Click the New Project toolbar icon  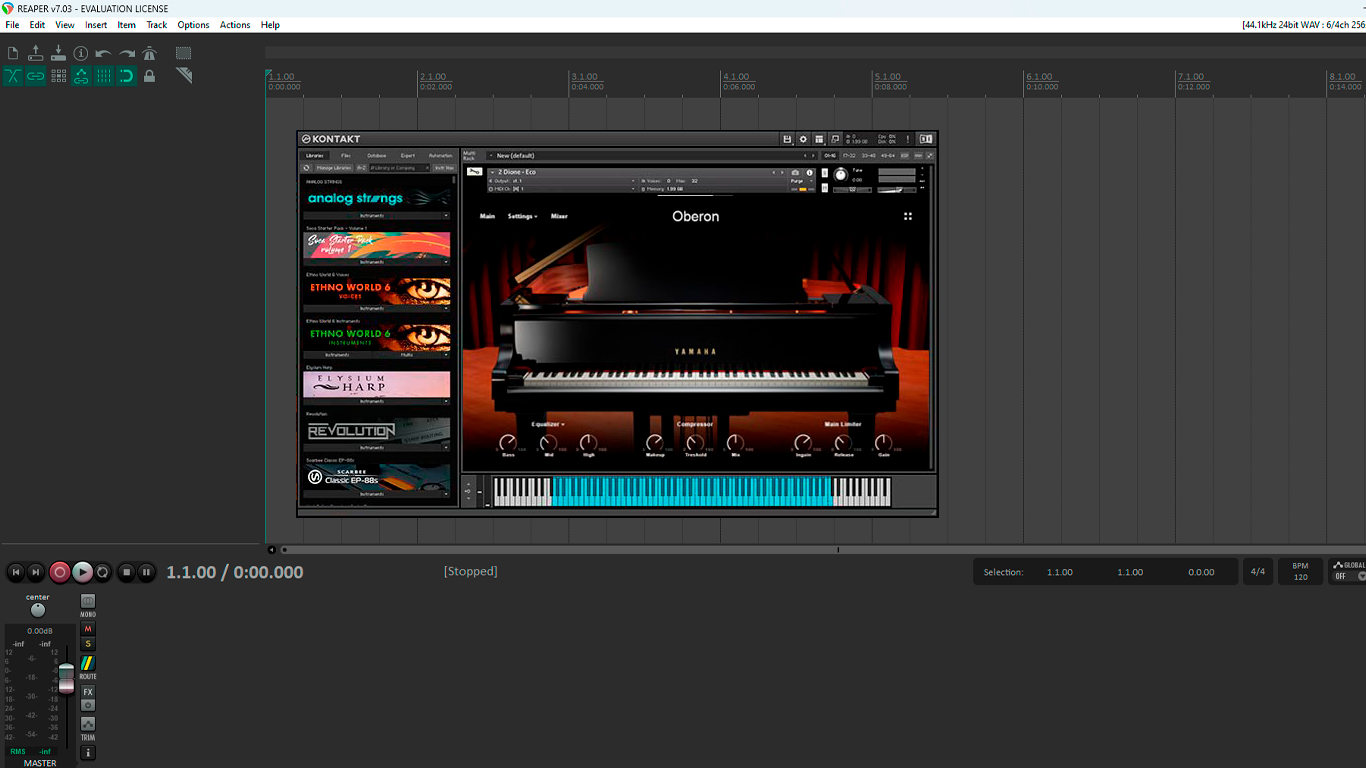[13, 53]
